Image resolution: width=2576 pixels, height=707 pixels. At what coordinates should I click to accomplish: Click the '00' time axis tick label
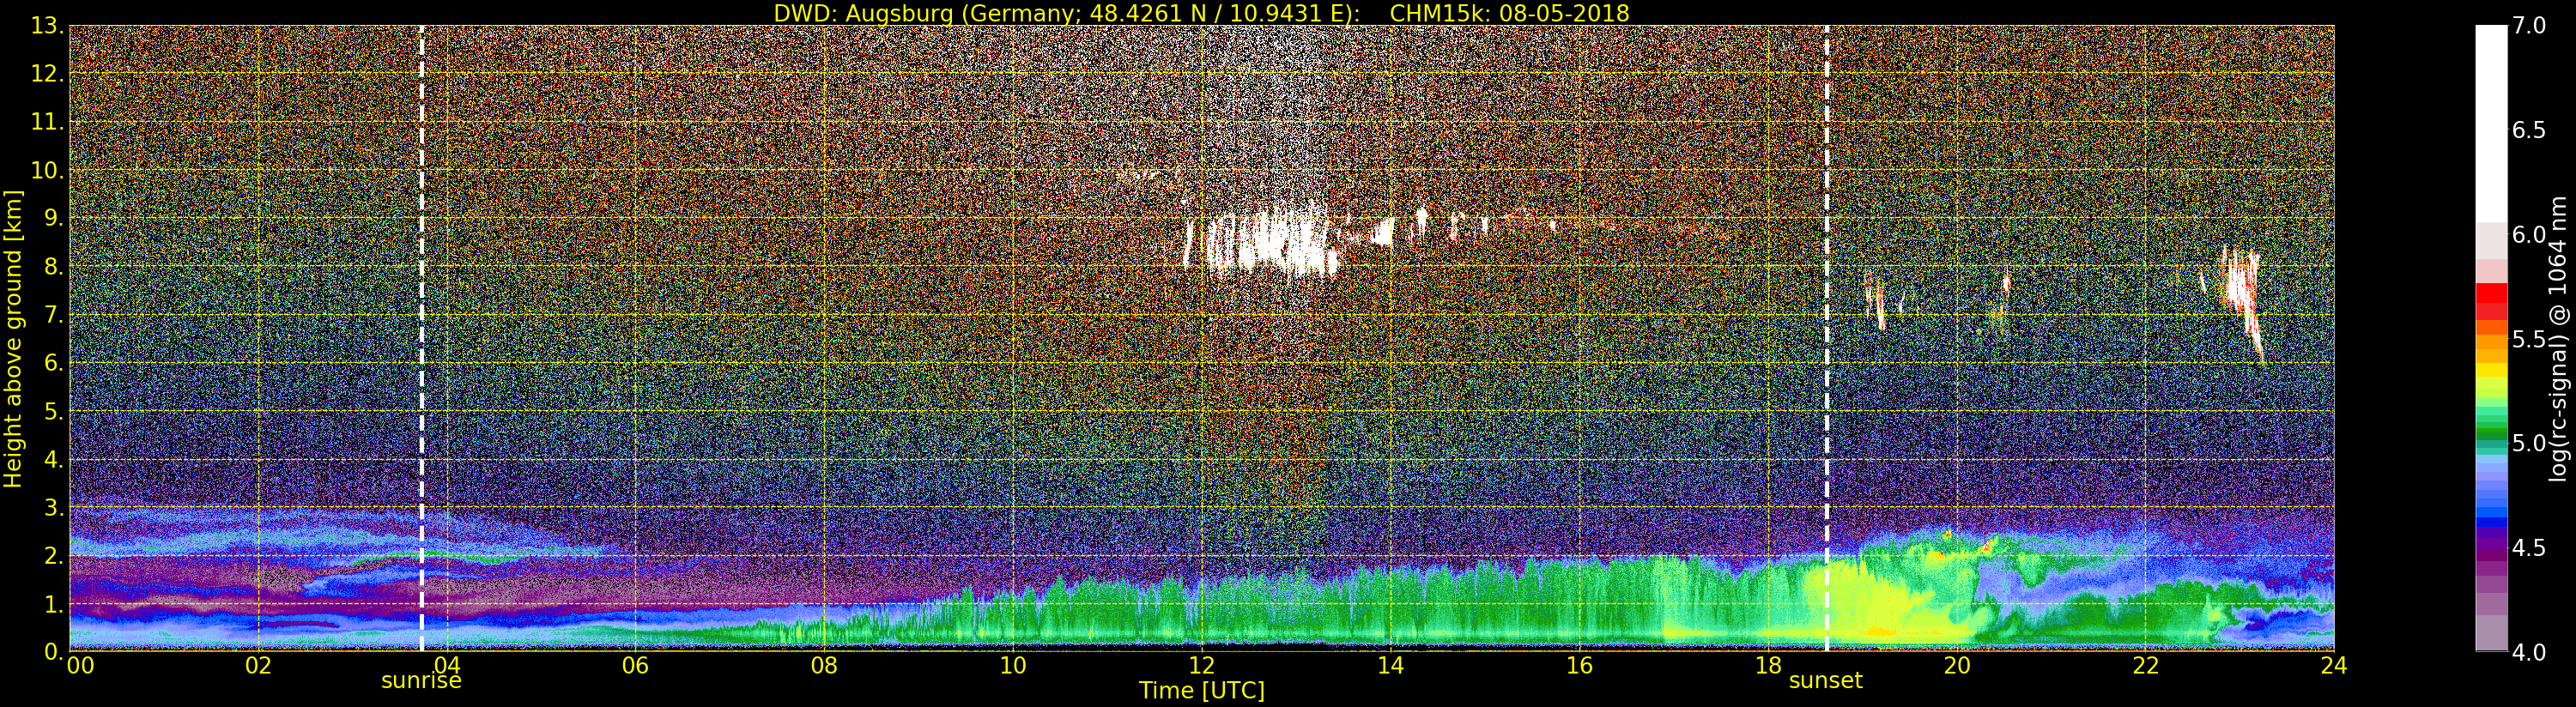pyautogui.click(x=80, y=666)
